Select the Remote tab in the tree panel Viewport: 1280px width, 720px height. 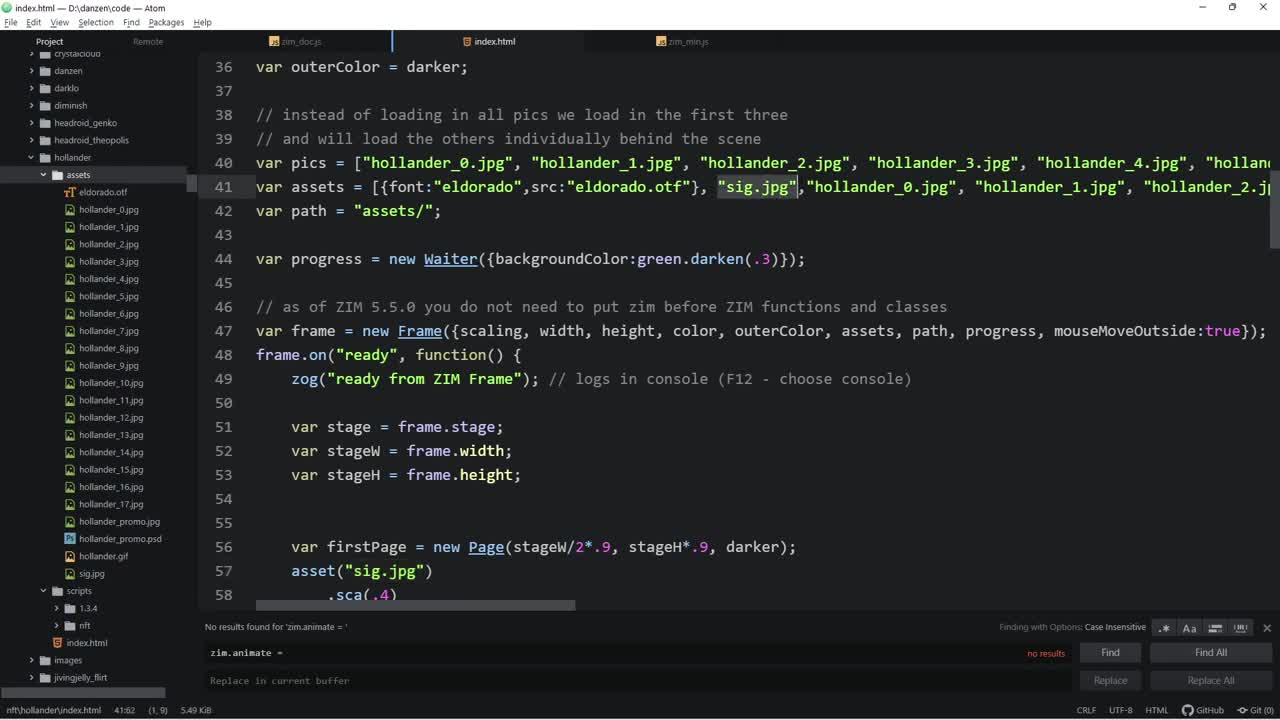(148, 42)
